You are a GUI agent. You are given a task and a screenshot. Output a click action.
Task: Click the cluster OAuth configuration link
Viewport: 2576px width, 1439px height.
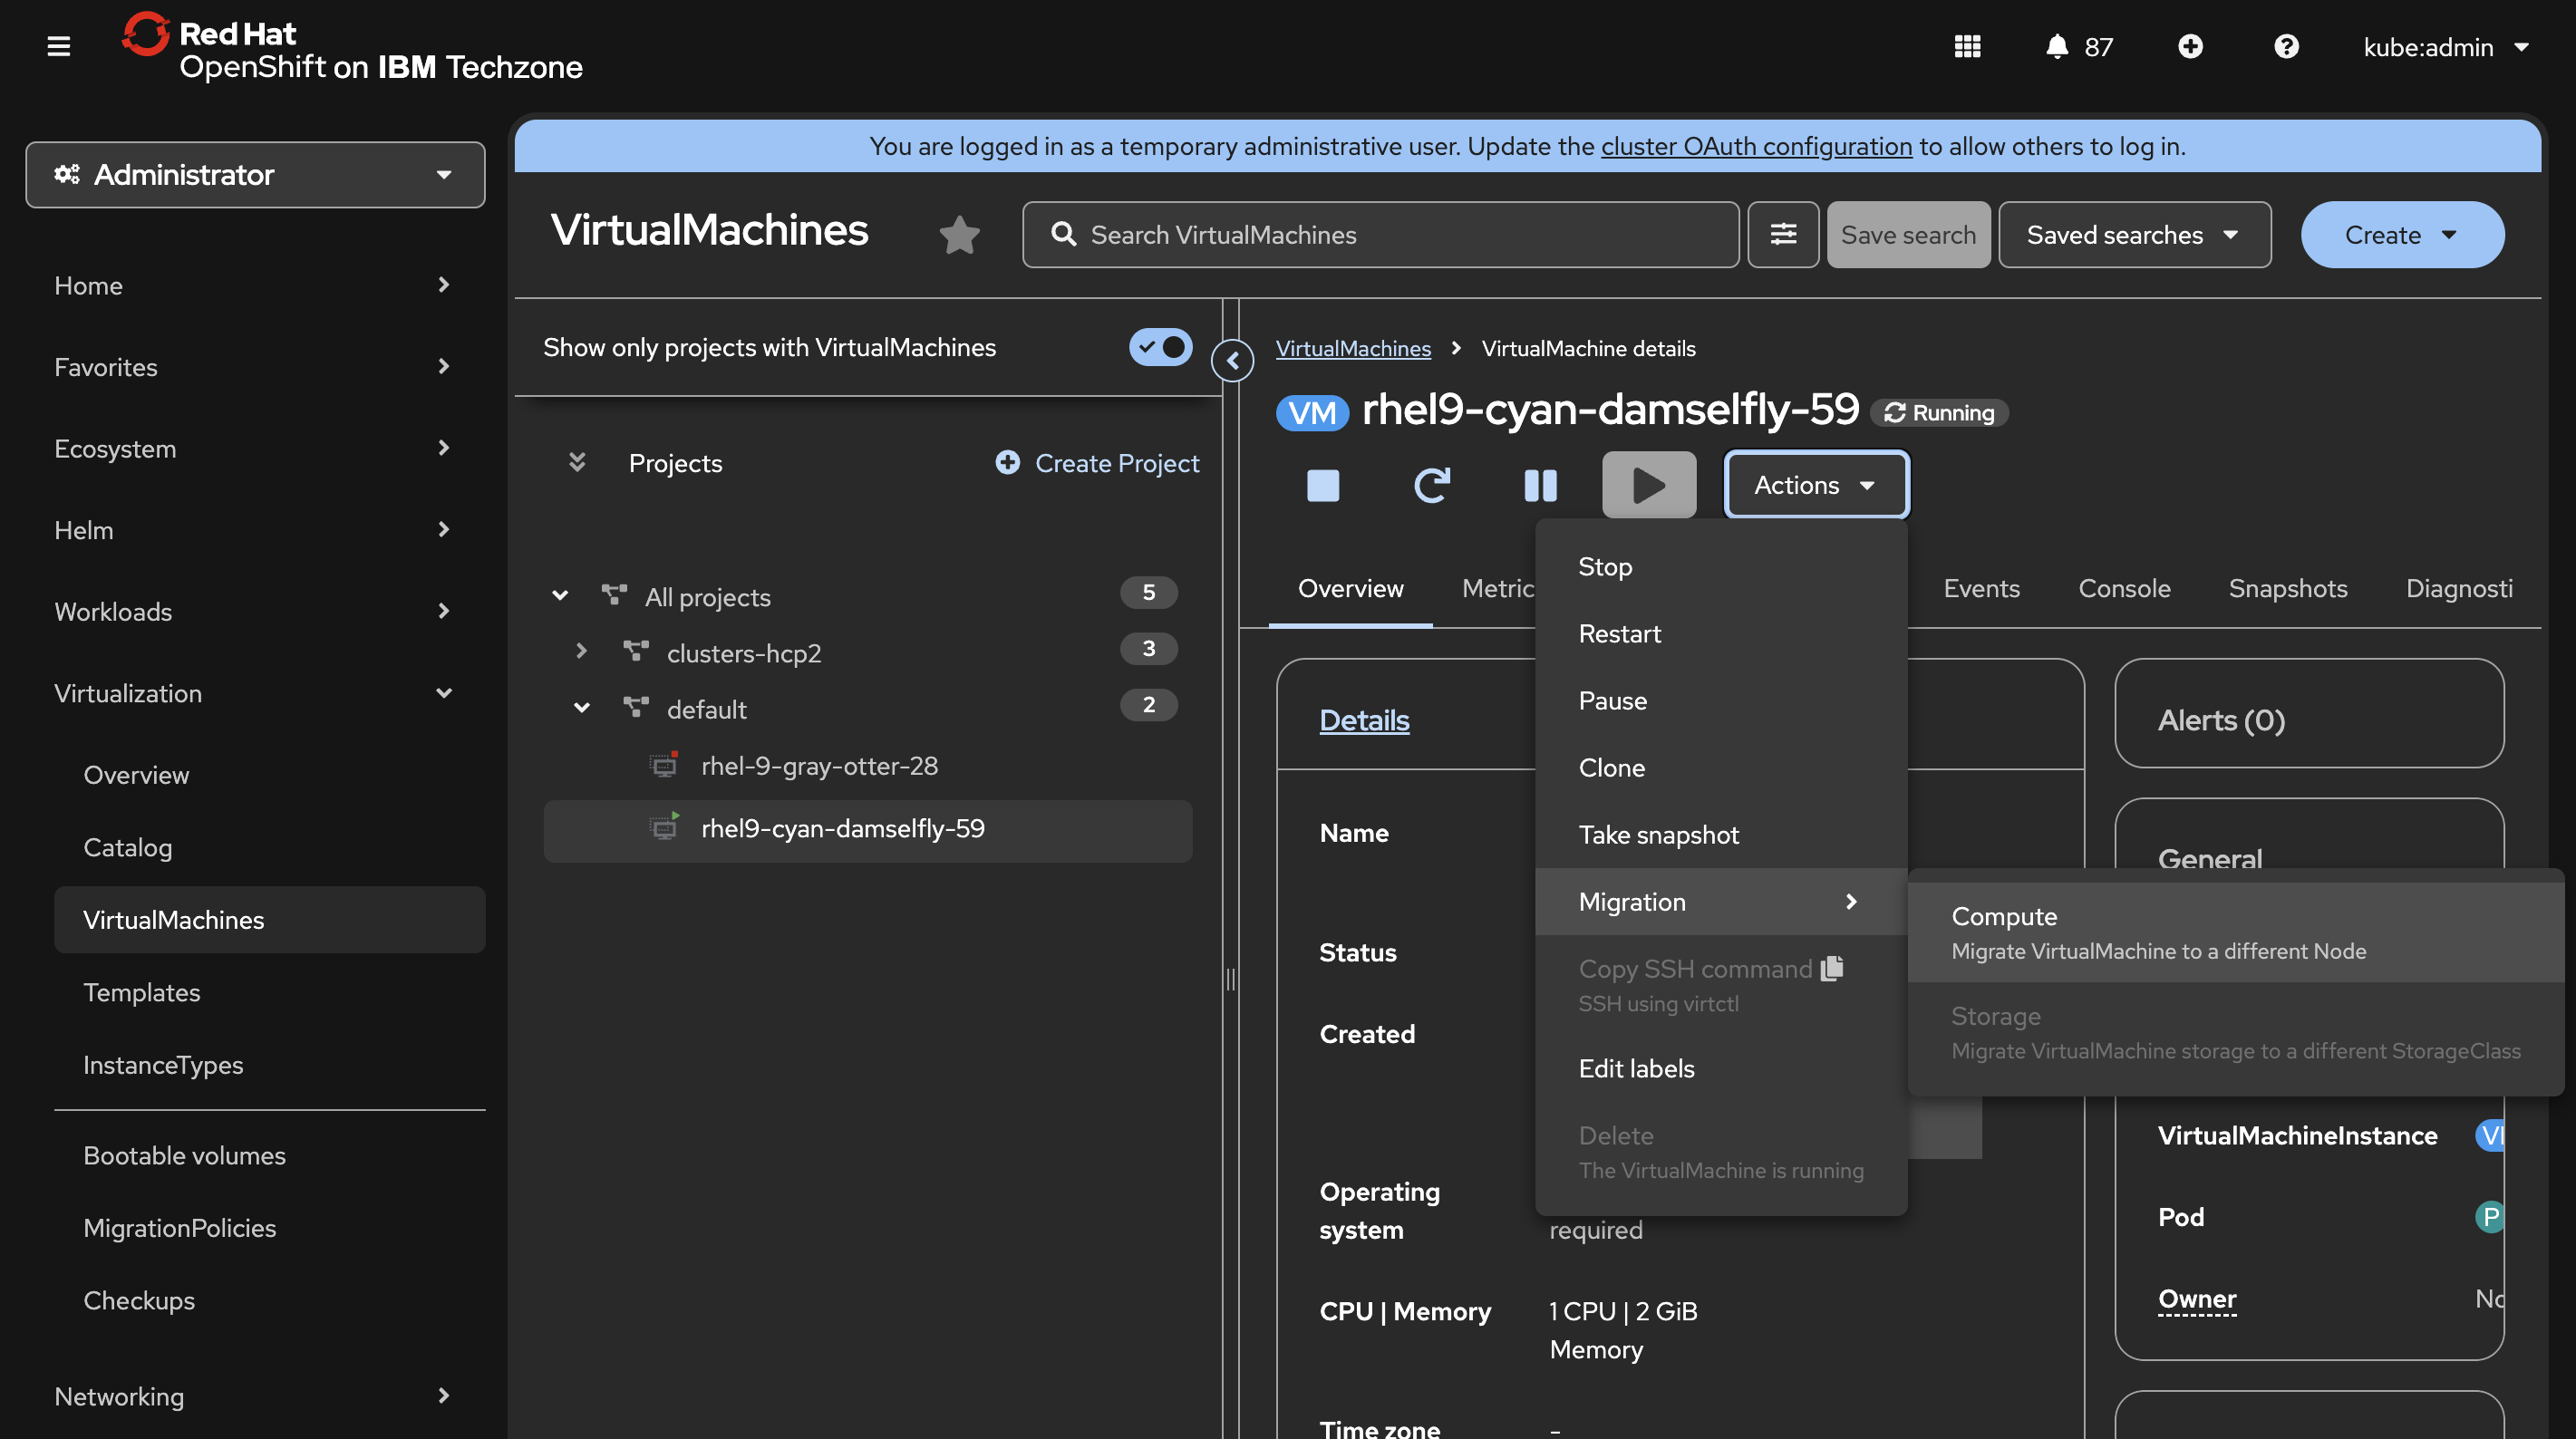coord(1756,146)
